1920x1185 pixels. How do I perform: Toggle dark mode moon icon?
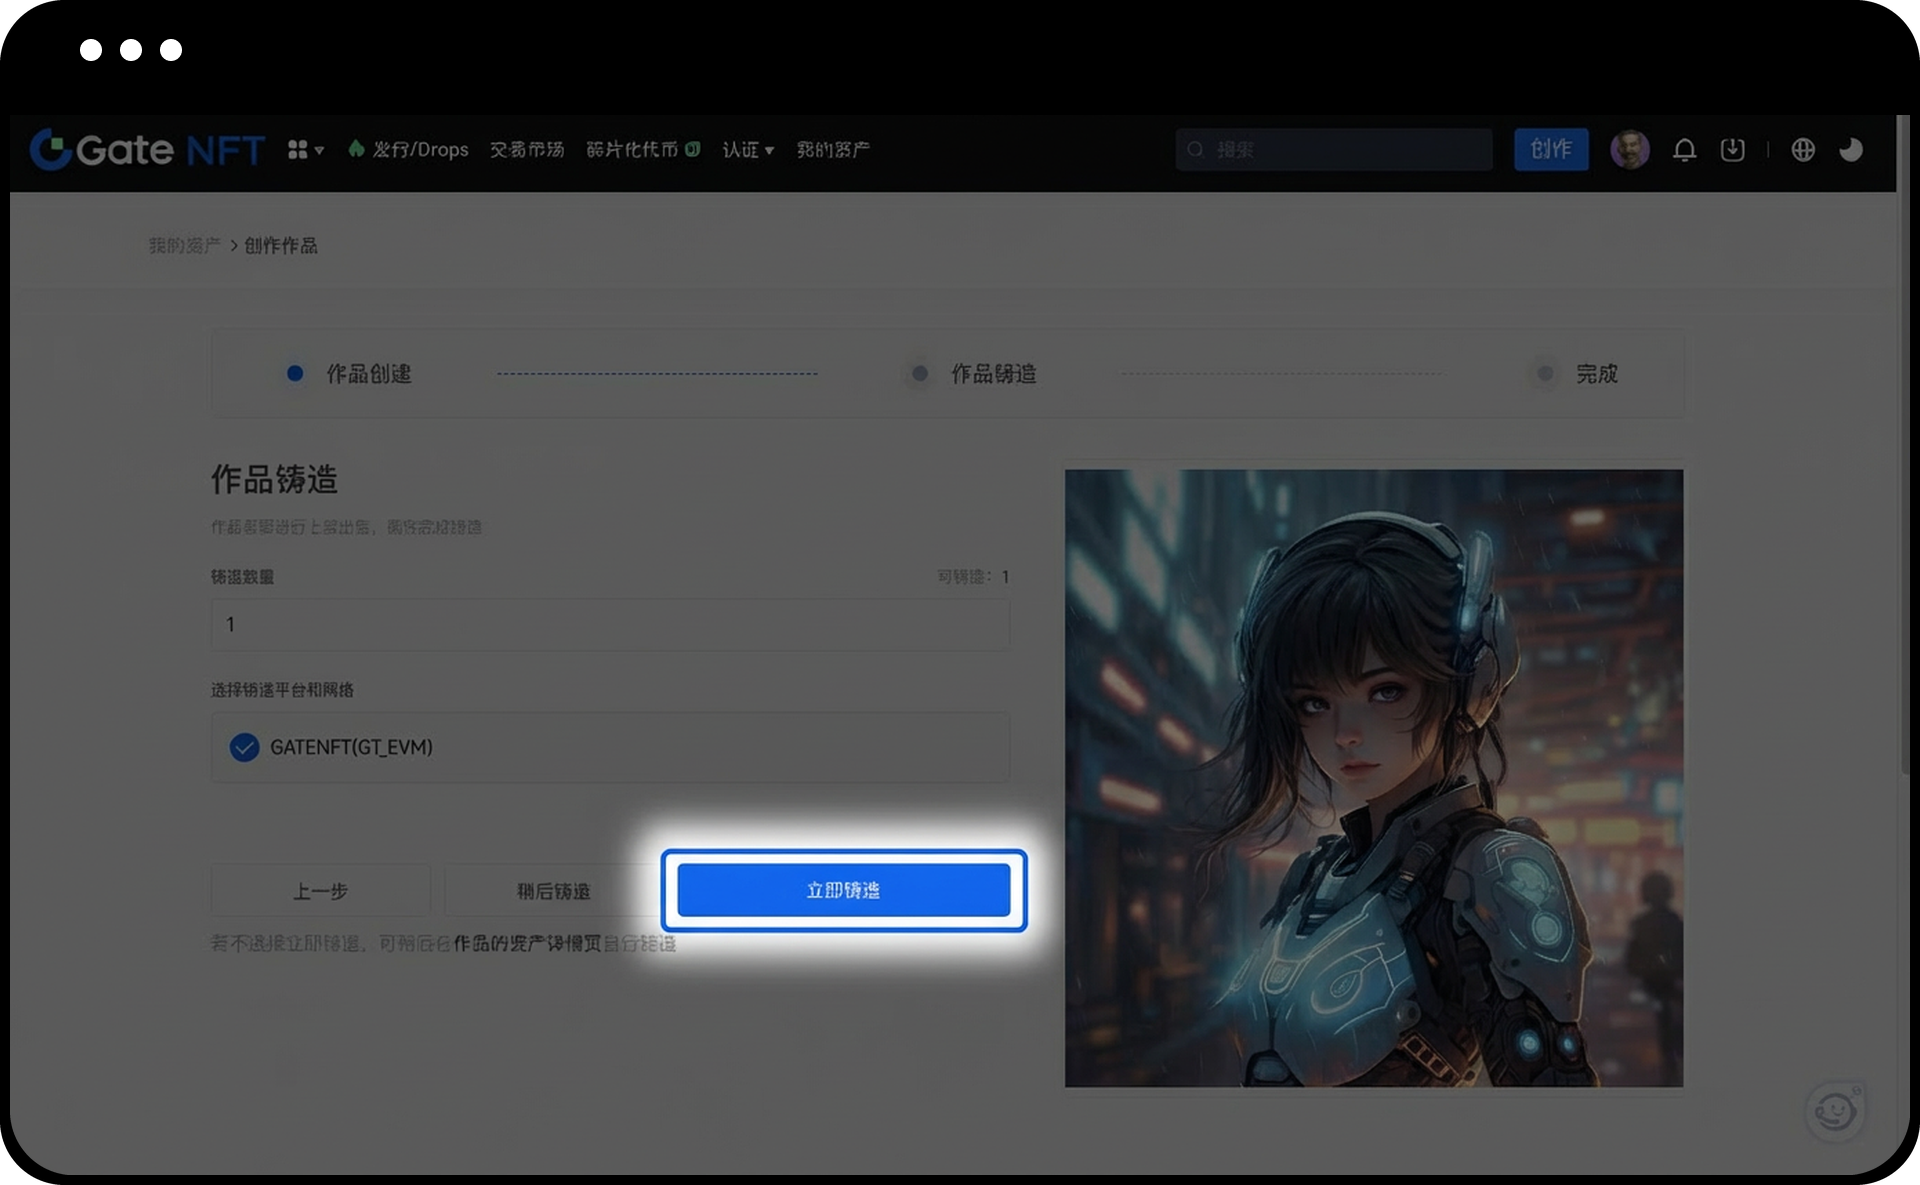[x=1850, y=150]
